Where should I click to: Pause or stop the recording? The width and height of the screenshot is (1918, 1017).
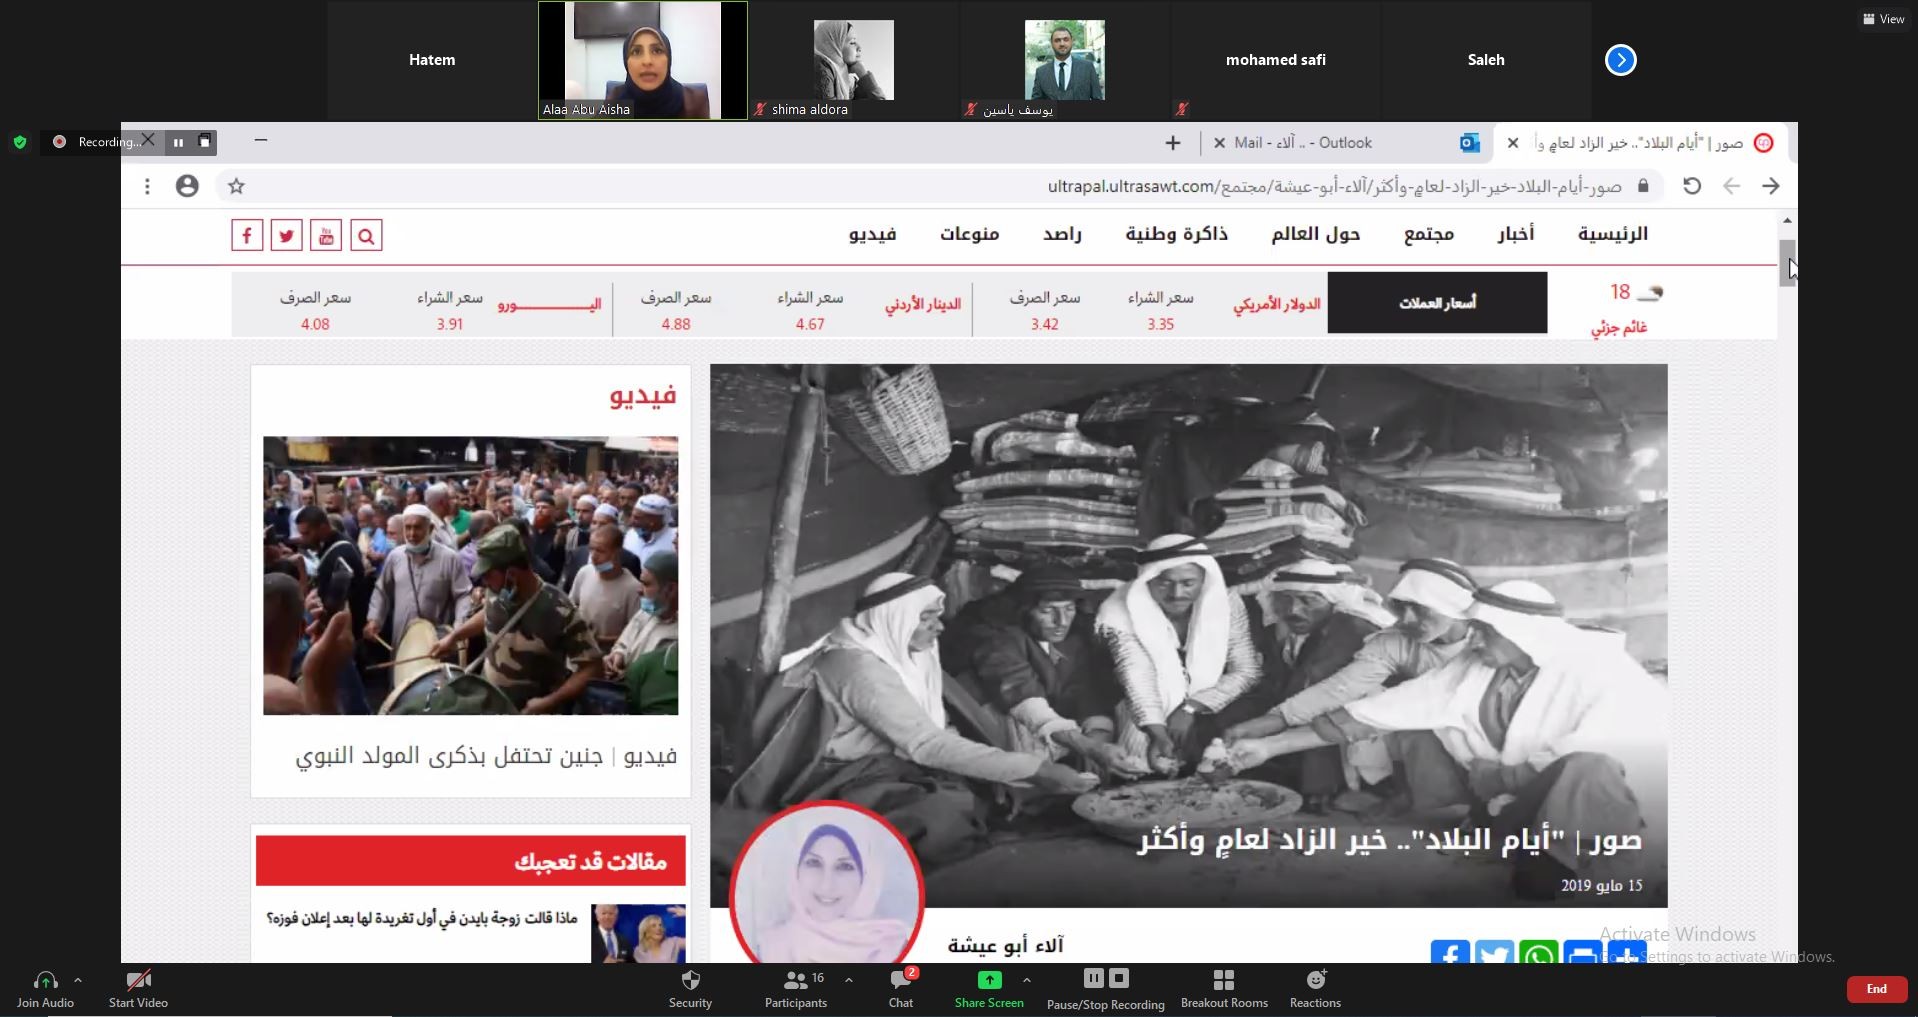(1105, 988)
